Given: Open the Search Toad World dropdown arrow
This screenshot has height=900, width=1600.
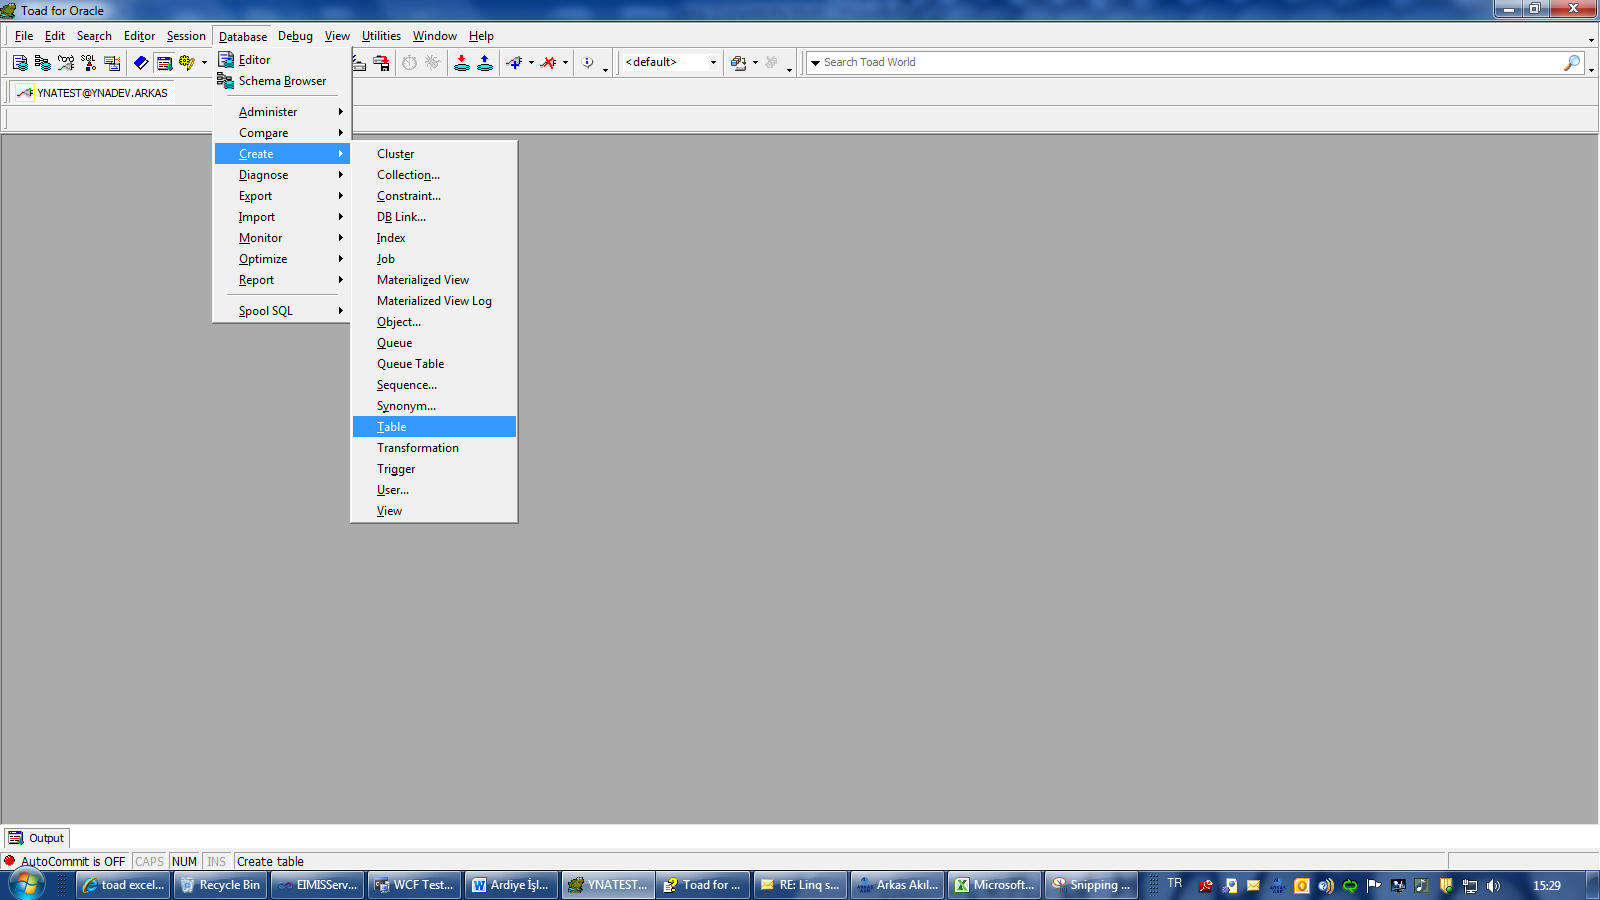Looking at the screenshot, I should (x=815, y=62).
